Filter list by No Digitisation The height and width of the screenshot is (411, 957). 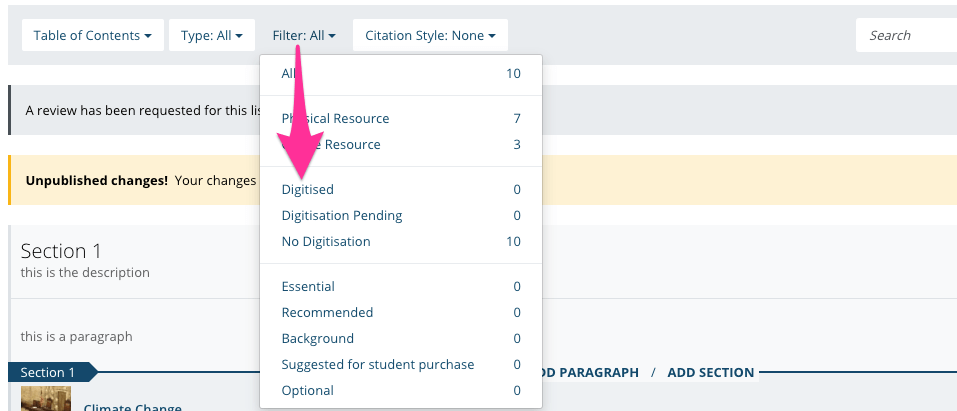[400, 241]
